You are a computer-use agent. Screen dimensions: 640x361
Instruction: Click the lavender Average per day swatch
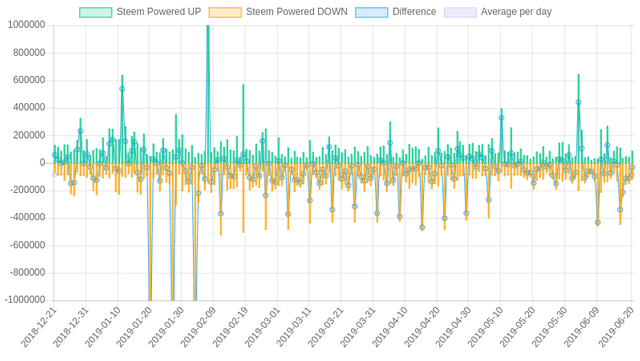tap(460, 12)
